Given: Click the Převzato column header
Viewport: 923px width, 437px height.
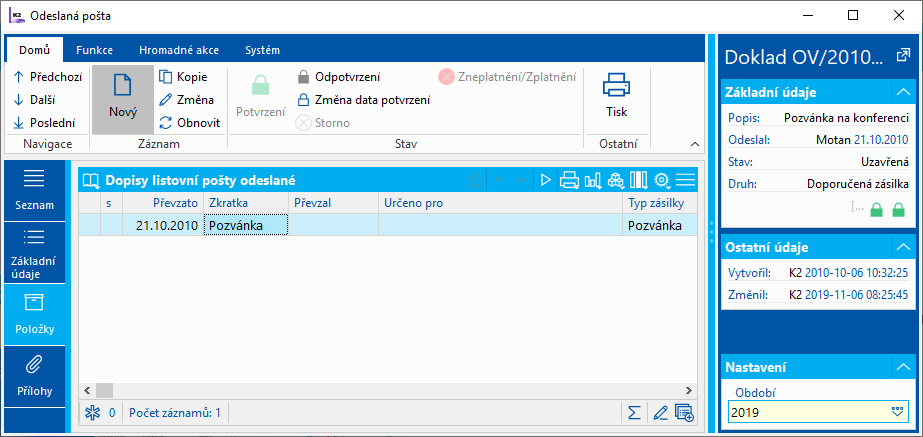Looking at the screenshot, I should pos(163,203).
